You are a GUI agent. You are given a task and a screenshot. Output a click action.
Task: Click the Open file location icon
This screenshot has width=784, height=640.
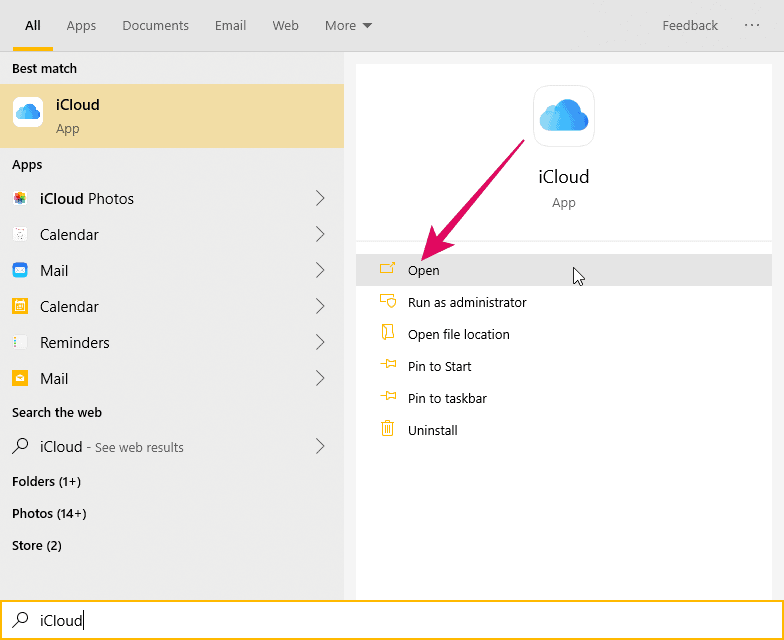tap(388, 332)
